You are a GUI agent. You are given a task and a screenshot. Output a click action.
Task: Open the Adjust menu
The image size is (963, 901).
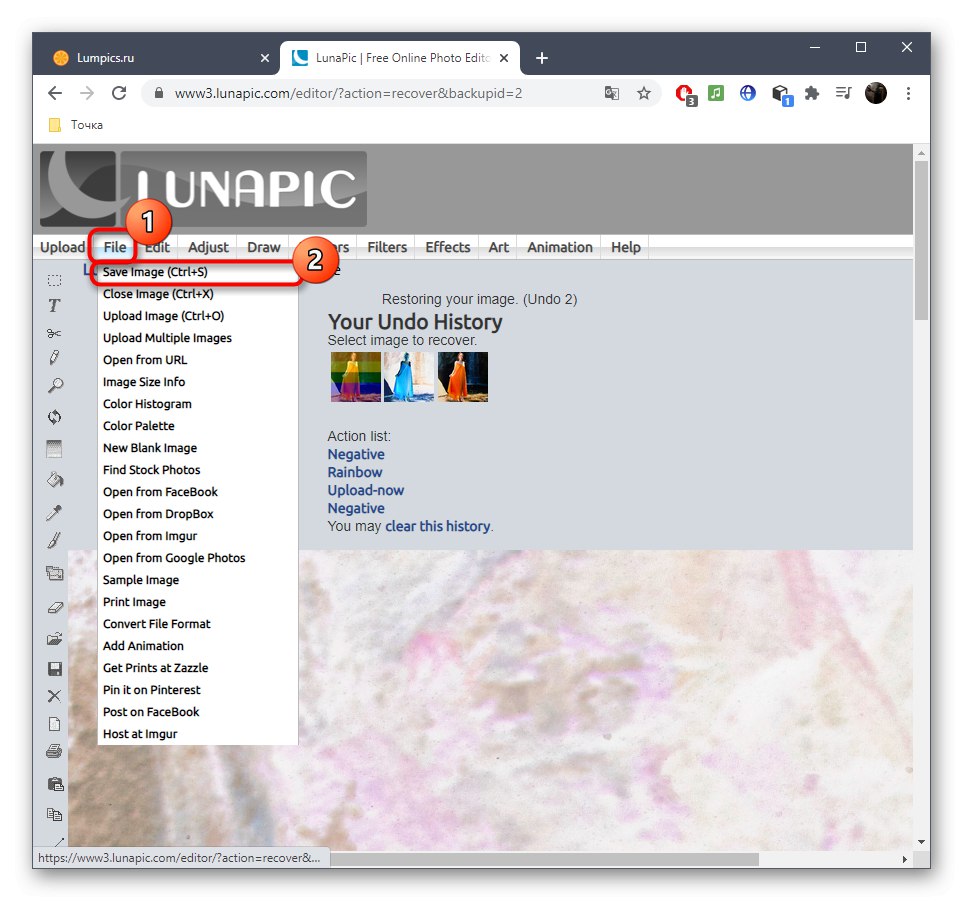[208, 247]
